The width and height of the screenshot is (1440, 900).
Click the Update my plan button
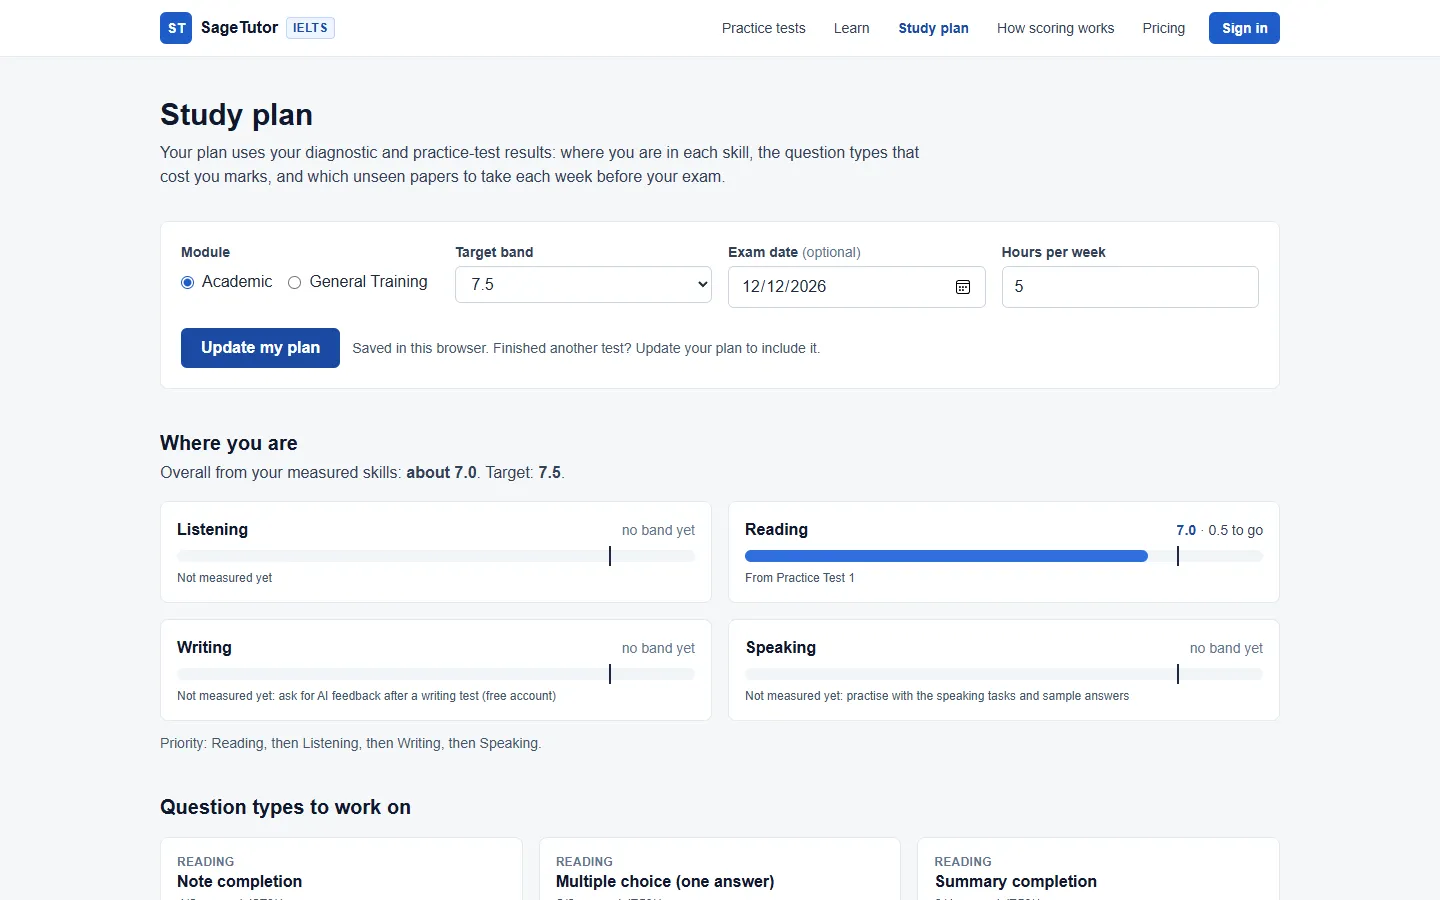[260, 348]
